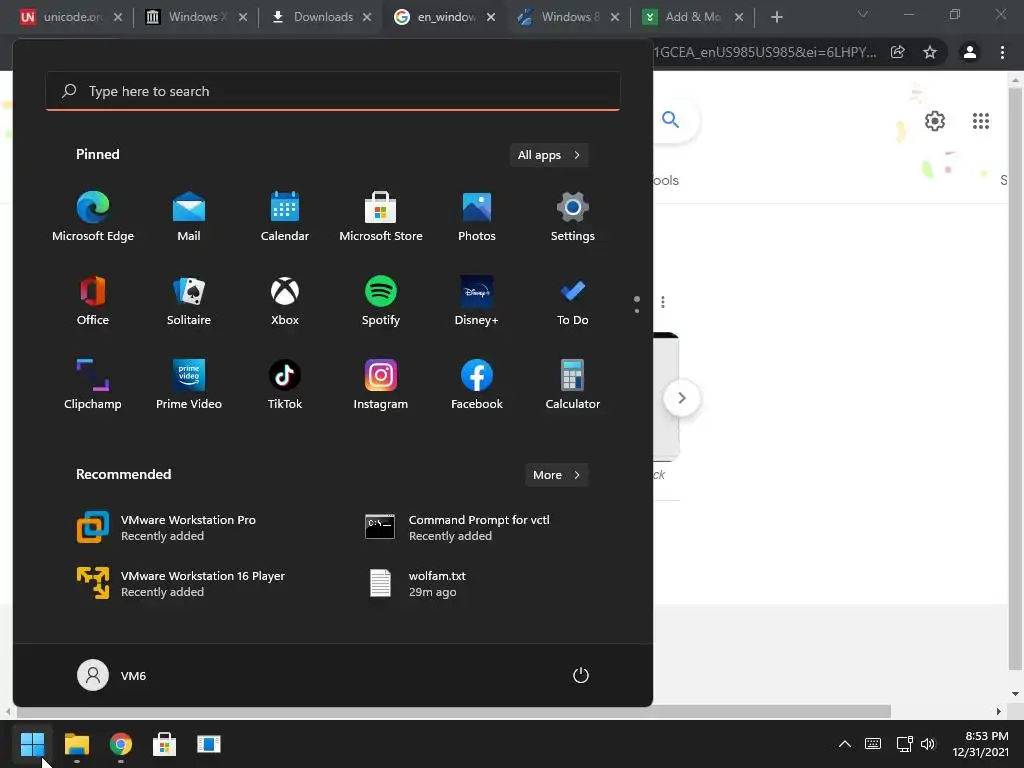Open Microsoft Store pinned app
Screen dimensions: 1024x768
click(x=381, y=217)
